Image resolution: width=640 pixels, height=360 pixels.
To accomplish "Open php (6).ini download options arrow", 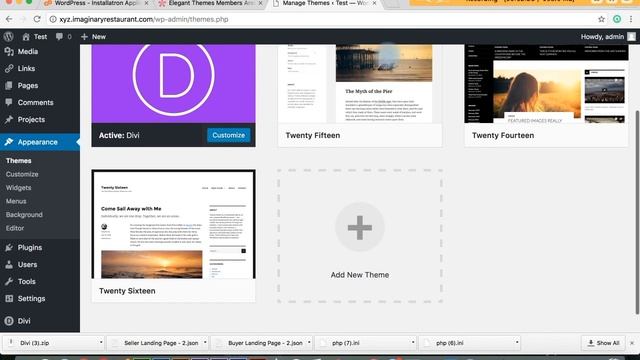I will tap(517, 342).
